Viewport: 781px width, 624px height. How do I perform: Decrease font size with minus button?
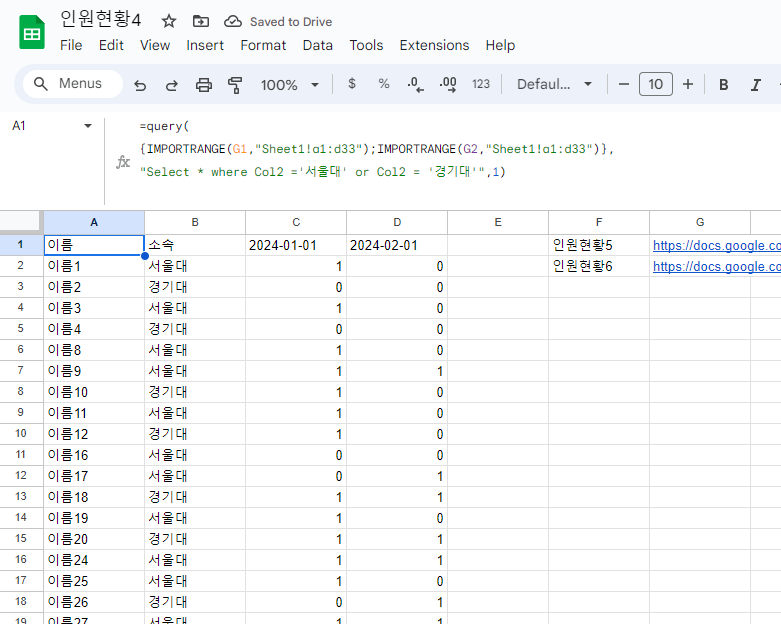pyautogui.click(x=624, y=84)
